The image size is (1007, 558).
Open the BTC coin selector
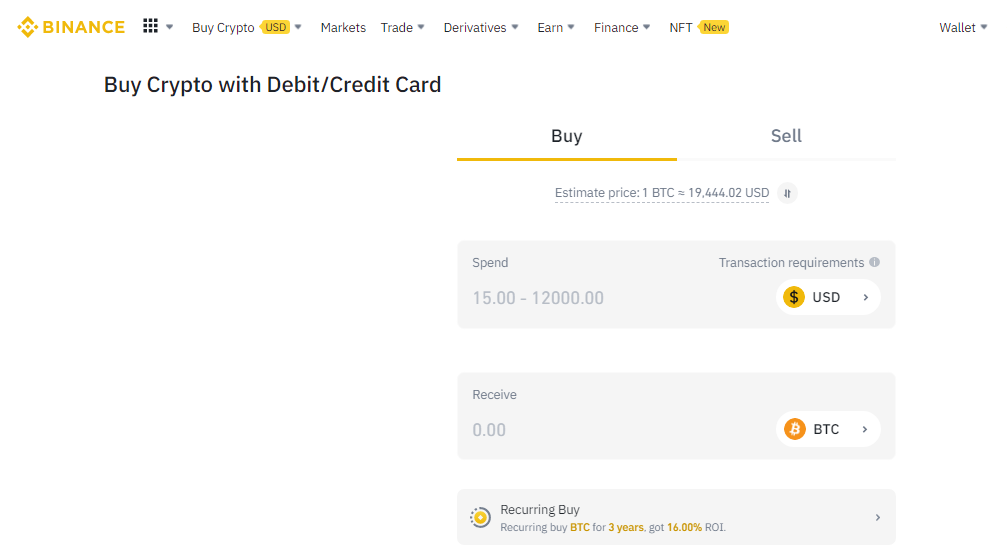[828, 429]
